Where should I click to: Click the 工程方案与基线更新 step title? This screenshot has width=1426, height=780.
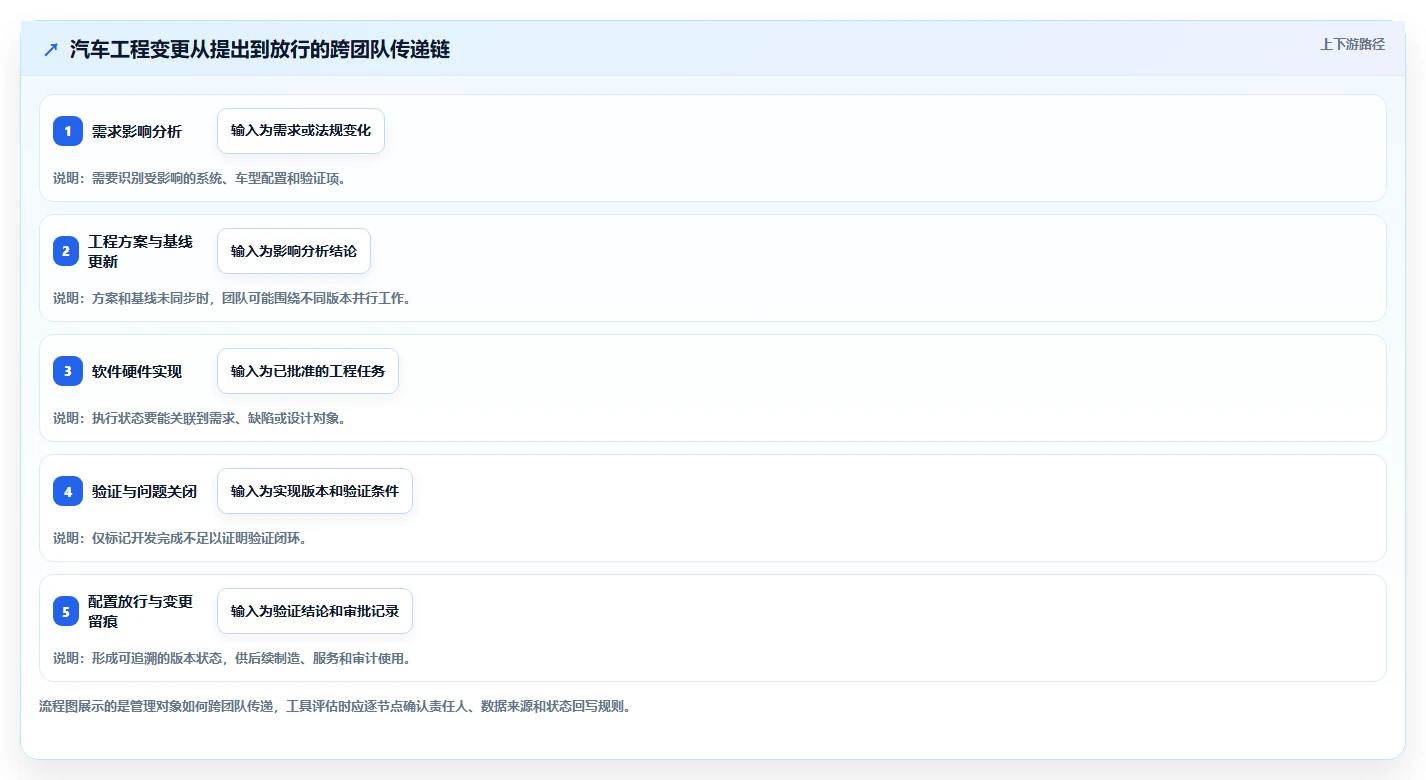tap(141, 251)
